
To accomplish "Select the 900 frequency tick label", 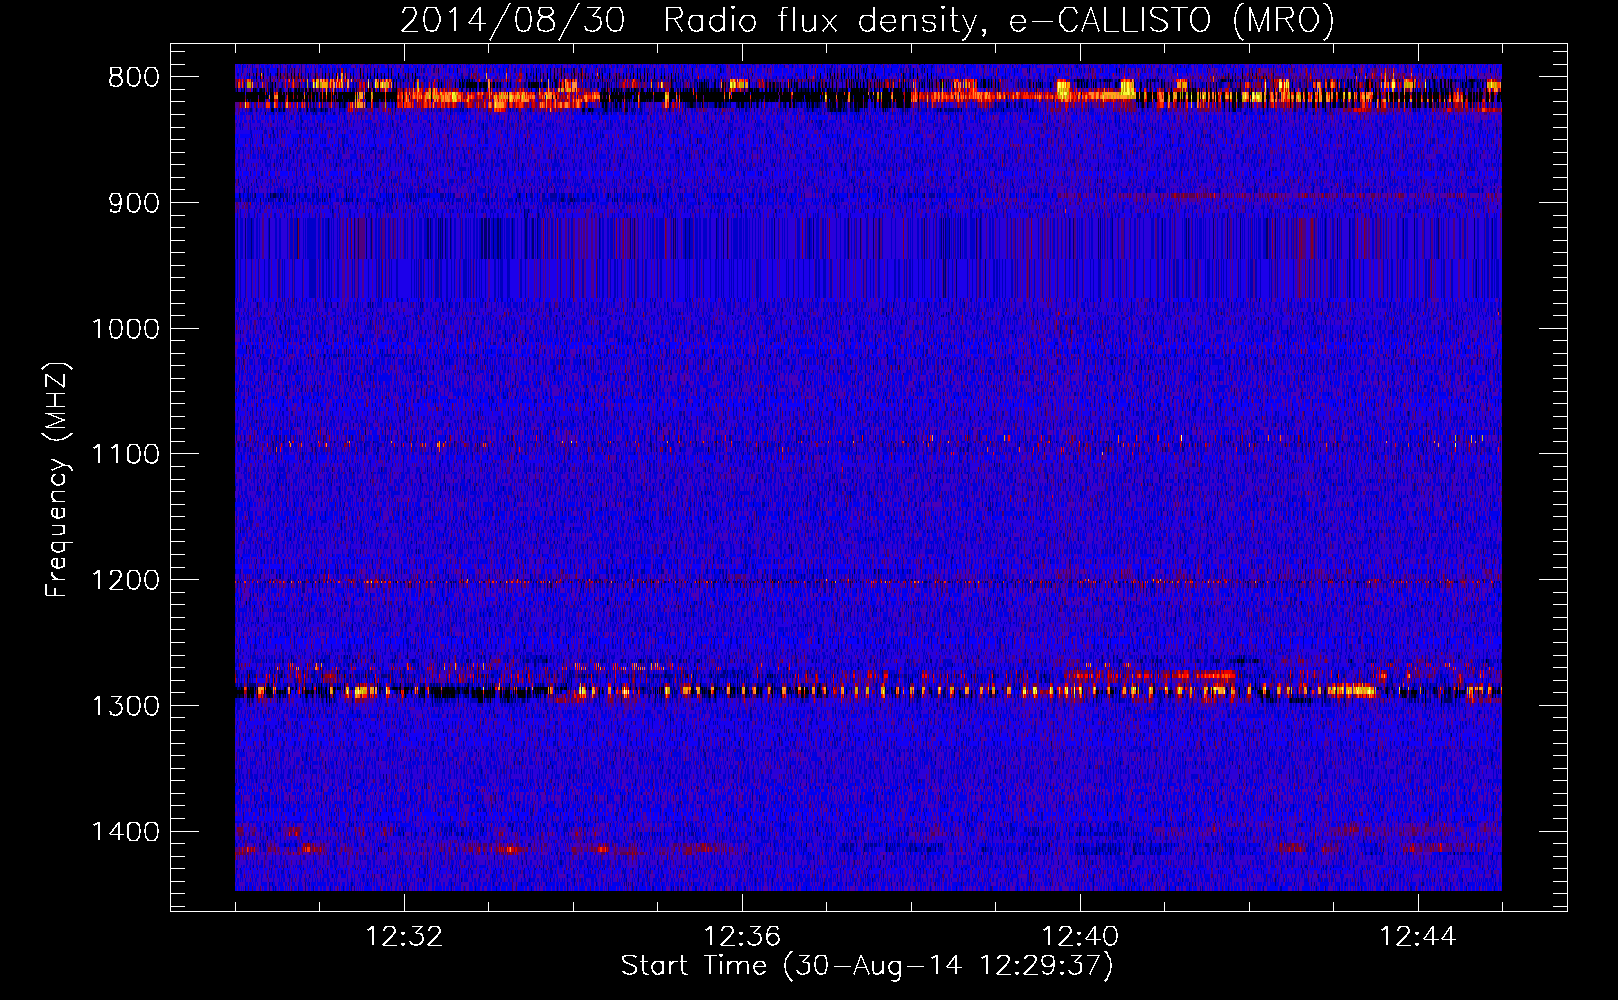I will pos(134,203).
